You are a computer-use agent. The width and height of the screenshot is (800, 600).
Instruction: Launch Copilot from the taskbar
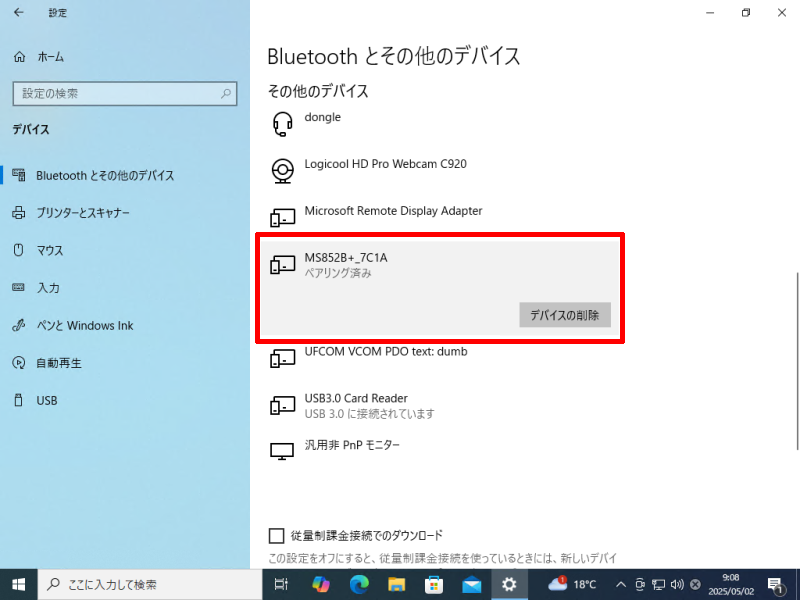pyautogui.click(x=321, y=585)
